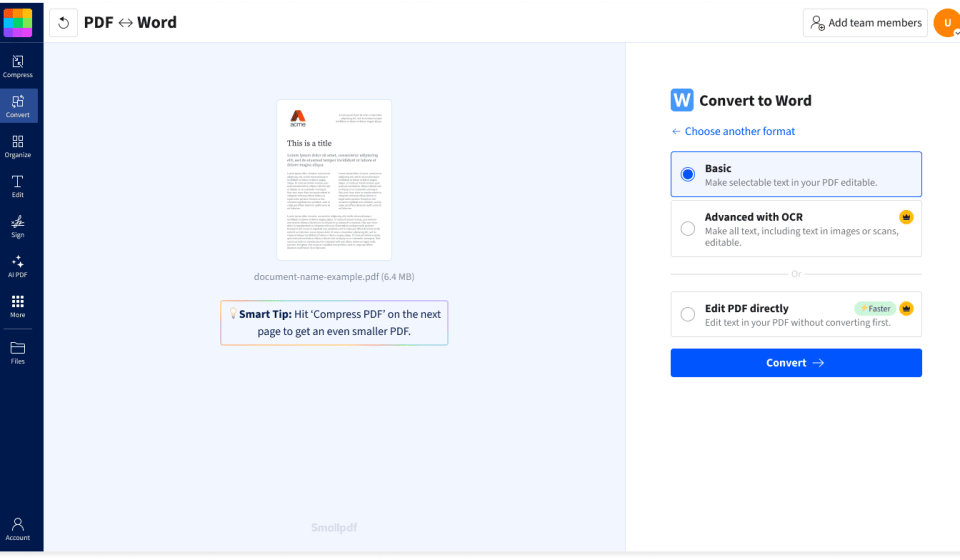Open Account at bottom of sidebar
This screenshot has width=960, height=560.
point(18,529)
